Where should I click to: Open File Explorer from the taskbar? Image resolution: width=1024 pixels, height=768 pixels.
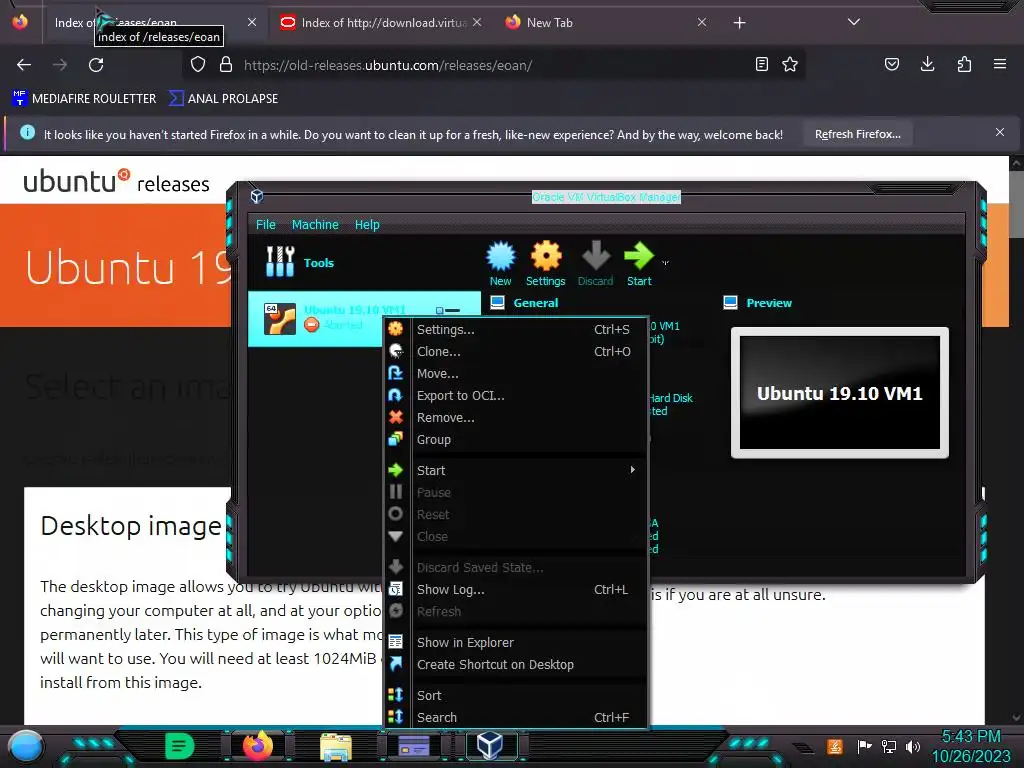coord(336,746)
